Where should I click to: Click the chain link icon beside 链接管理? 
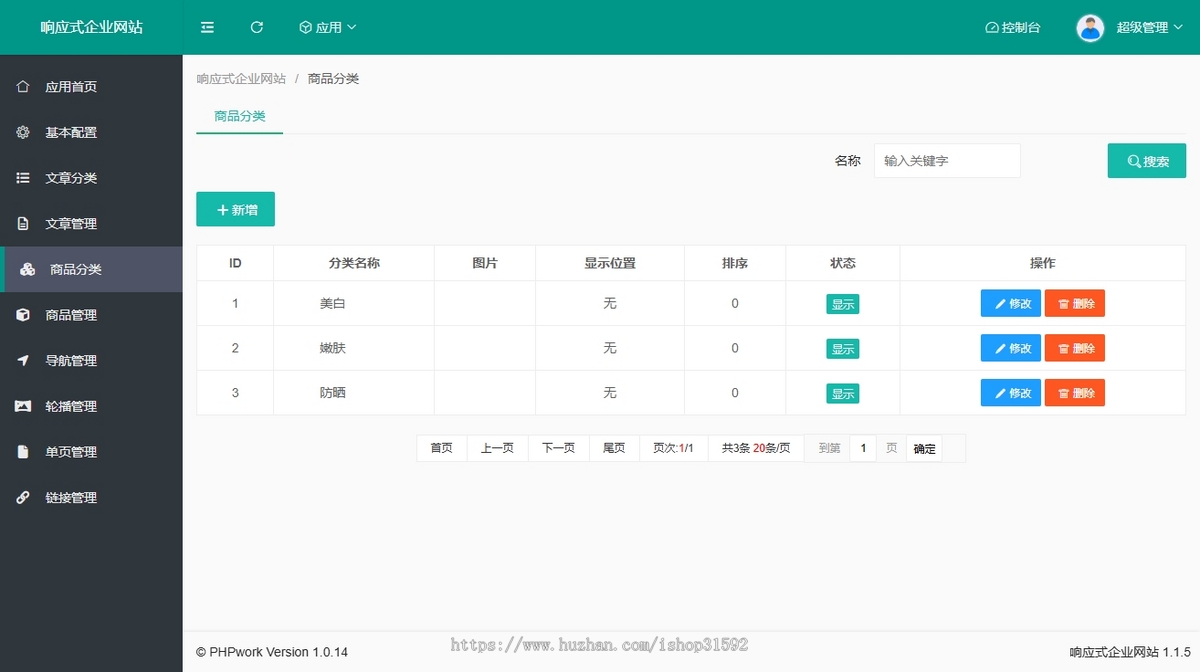point(23,498)
